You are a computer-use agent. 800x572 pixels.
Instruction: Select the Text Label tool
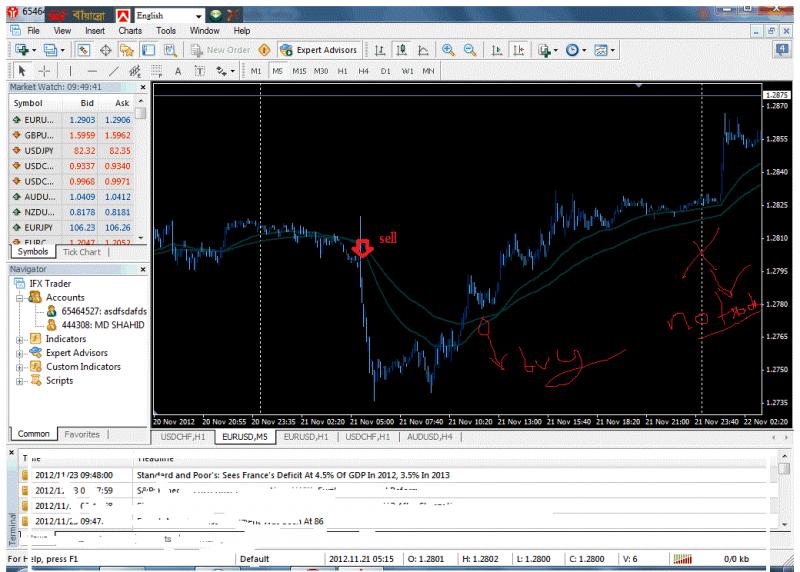199,71
